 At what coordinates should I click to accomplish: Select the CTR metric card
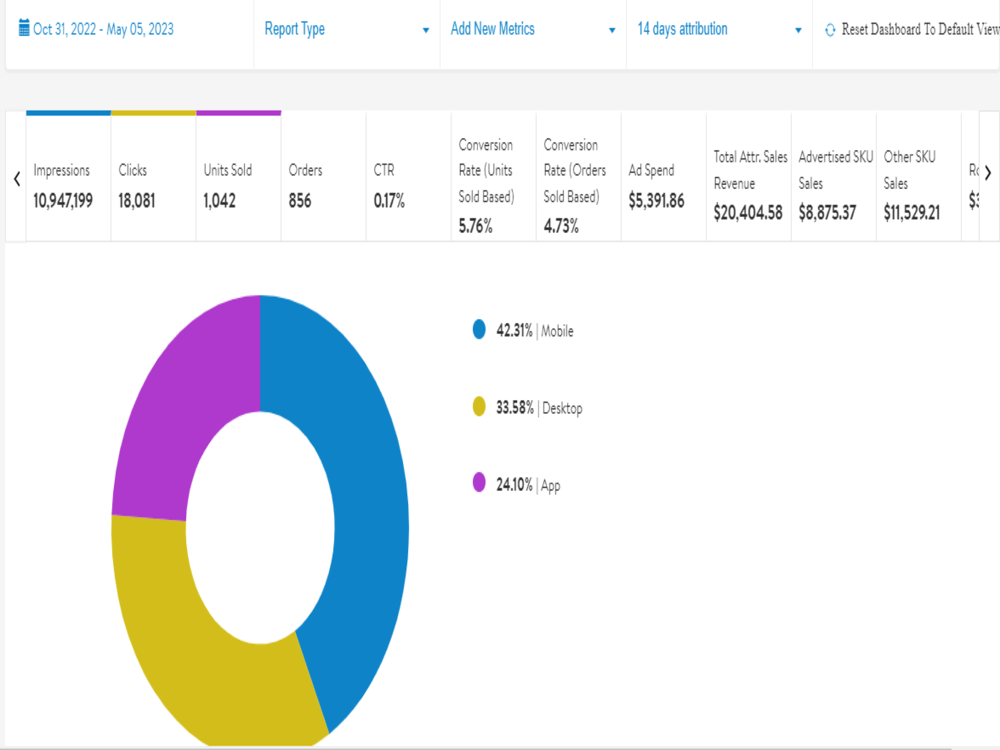pos(409,176)
